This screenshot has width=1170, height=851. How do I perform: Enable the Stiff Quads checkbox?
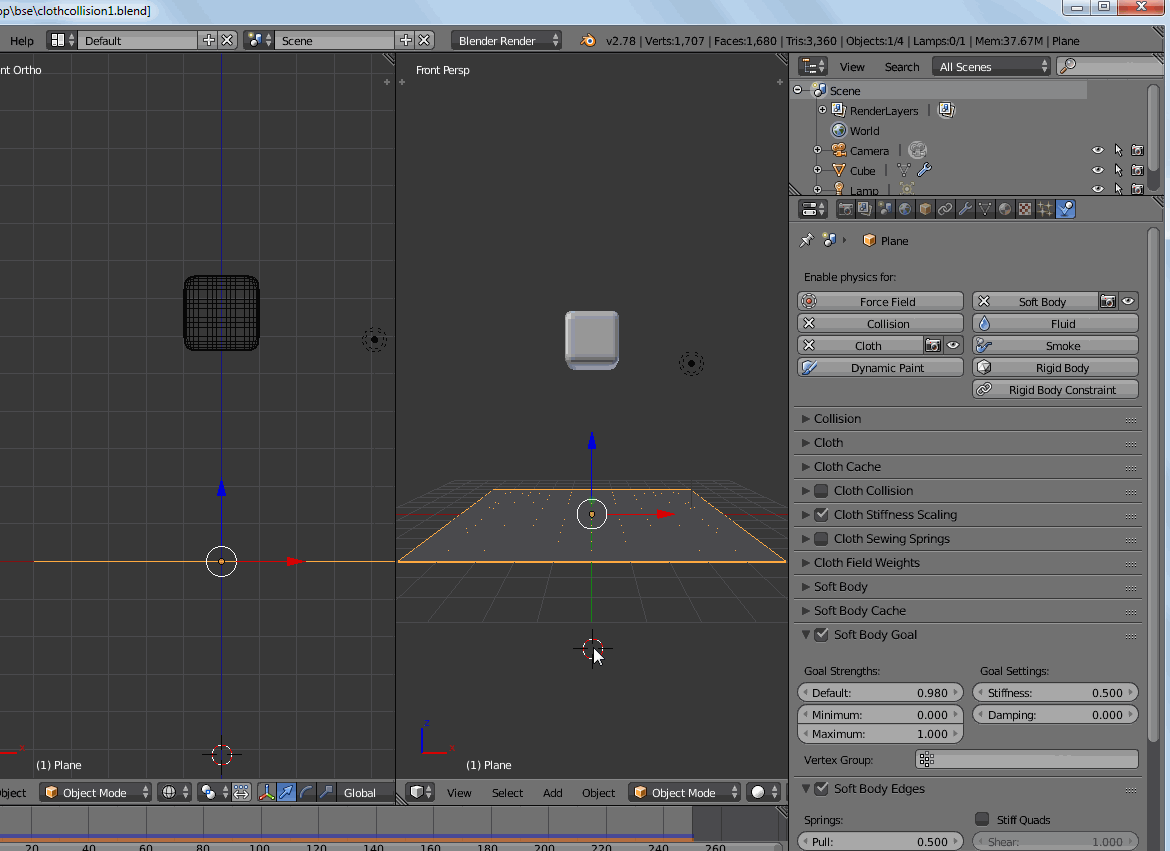click(x=982, y=820)
